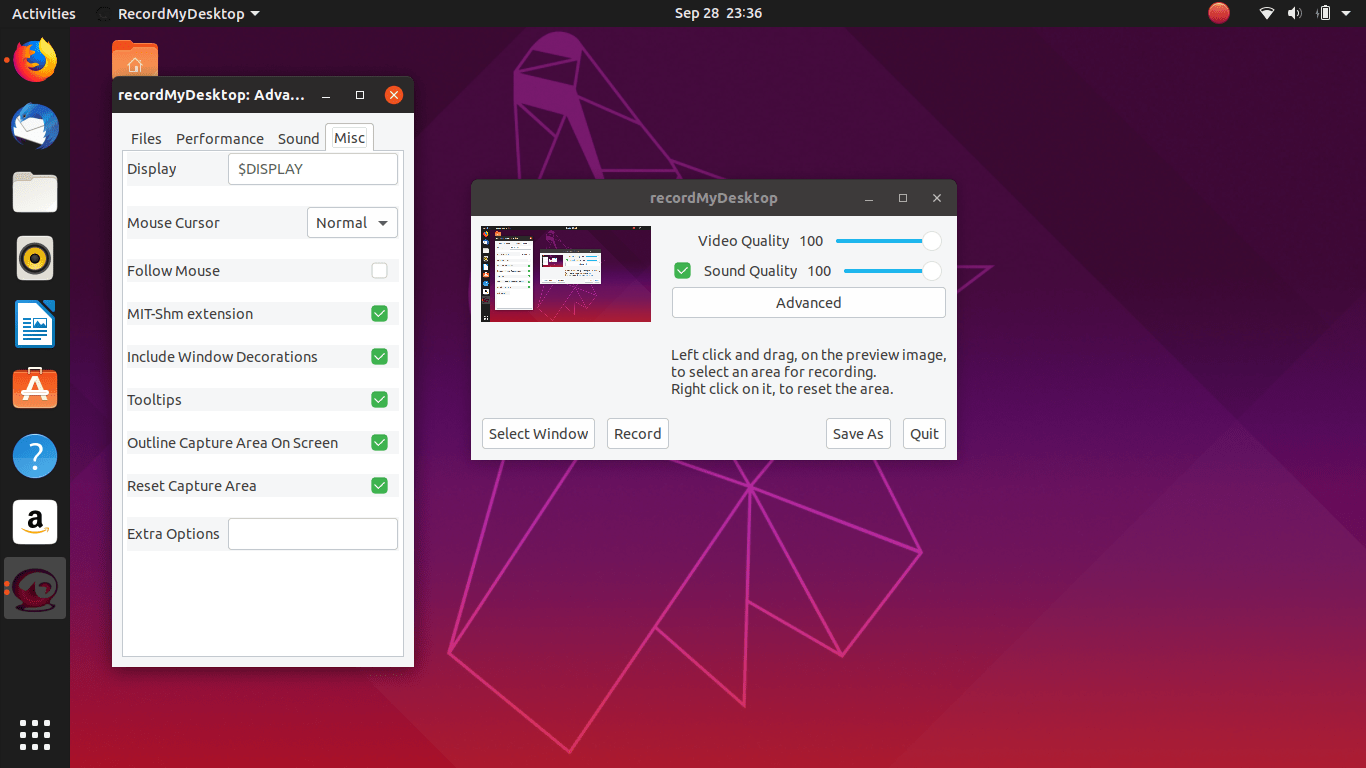The image size is (1366, 768).
Task: Click the Save As button
Action: coord(858,433)
